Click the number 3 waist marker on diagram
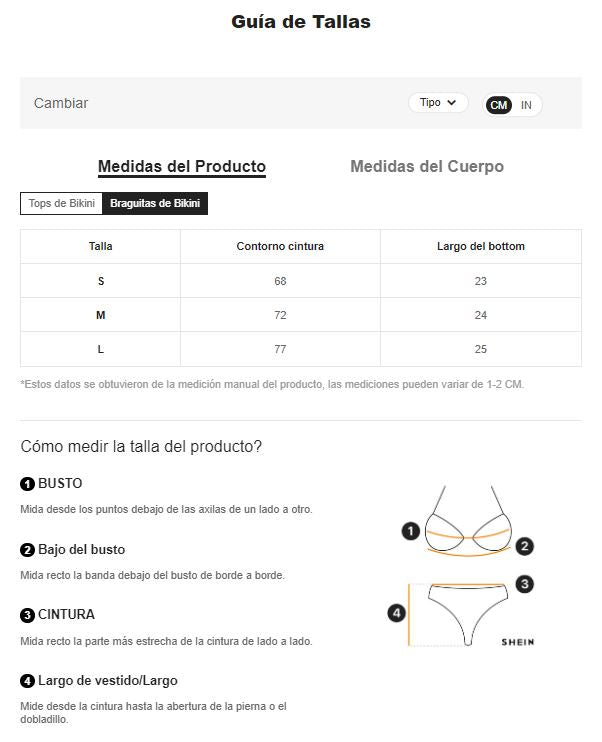602x742 pixels. pyautogui.click(x=525, y=584)
